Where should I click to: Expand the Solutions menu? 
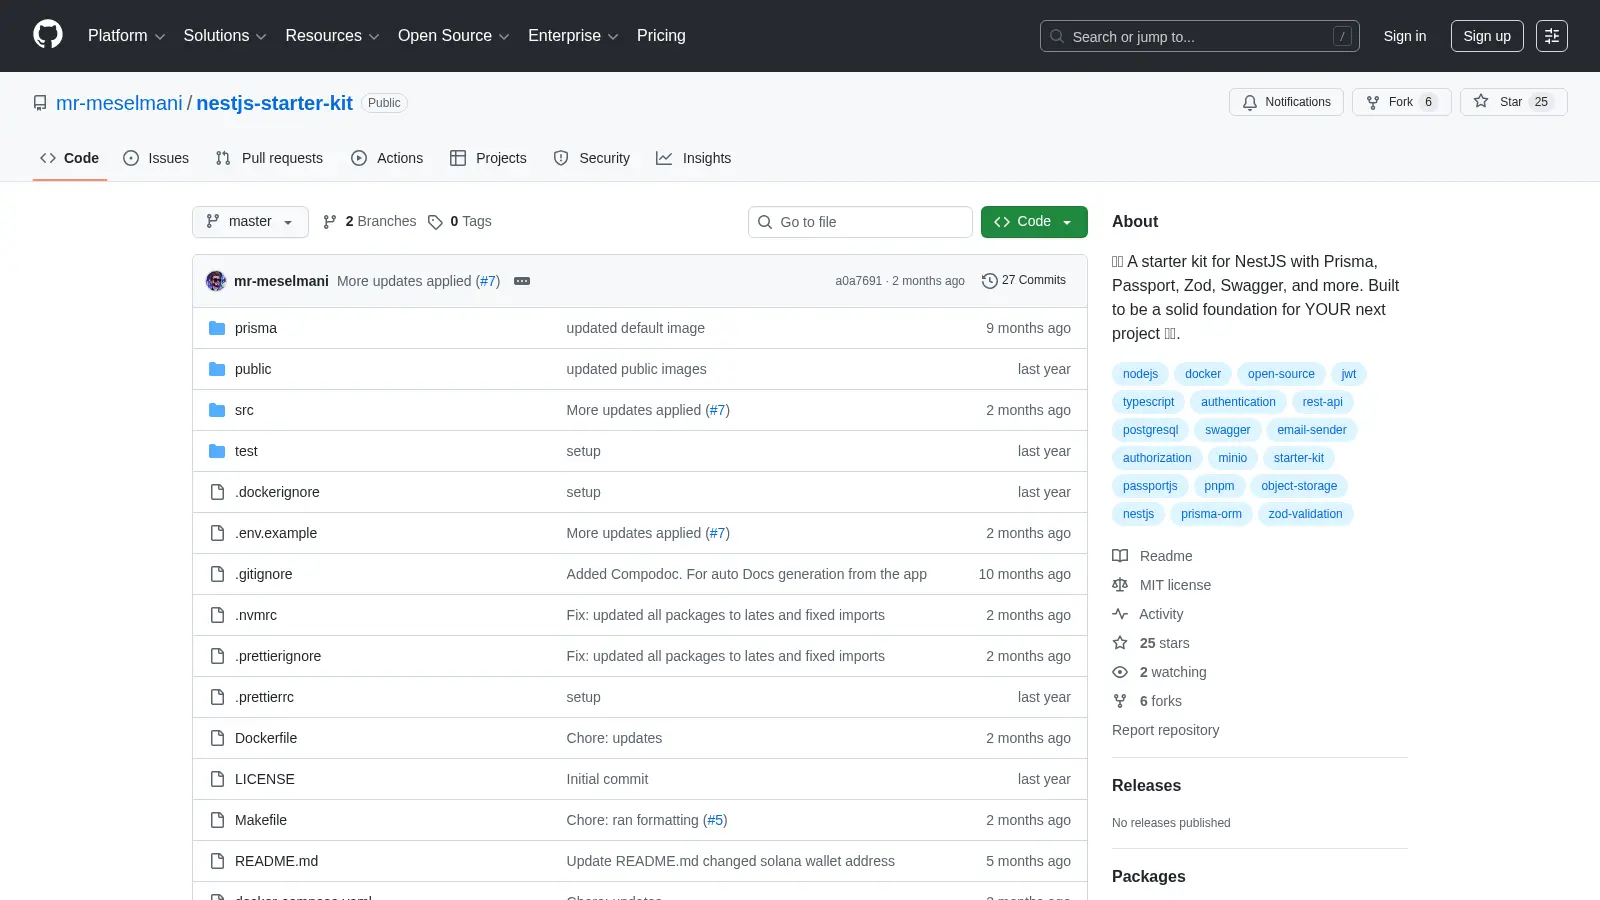coord(225,36)
